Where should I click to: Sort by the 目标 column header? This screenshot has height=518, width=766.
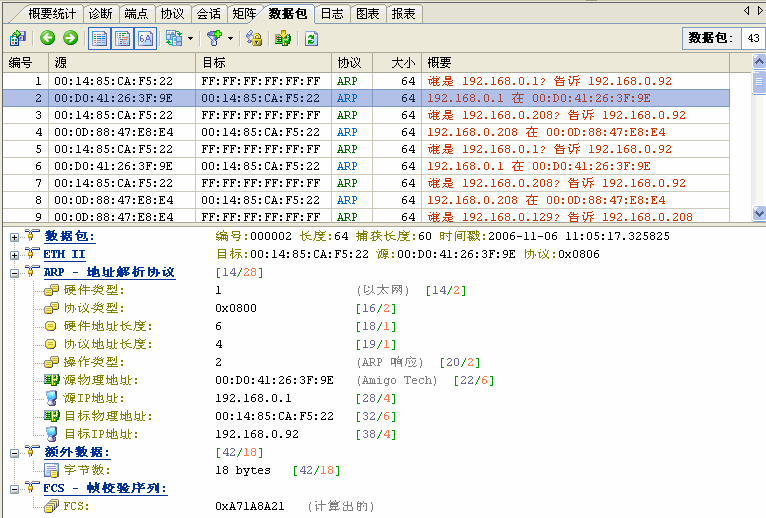(264, 63)
